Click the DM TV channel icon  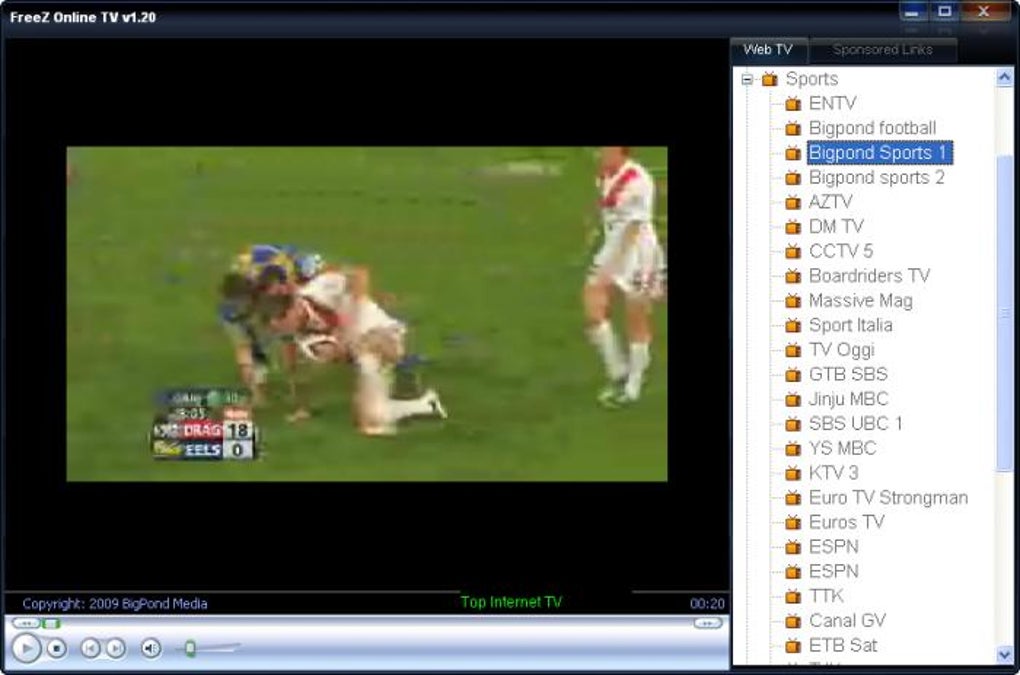793,227
